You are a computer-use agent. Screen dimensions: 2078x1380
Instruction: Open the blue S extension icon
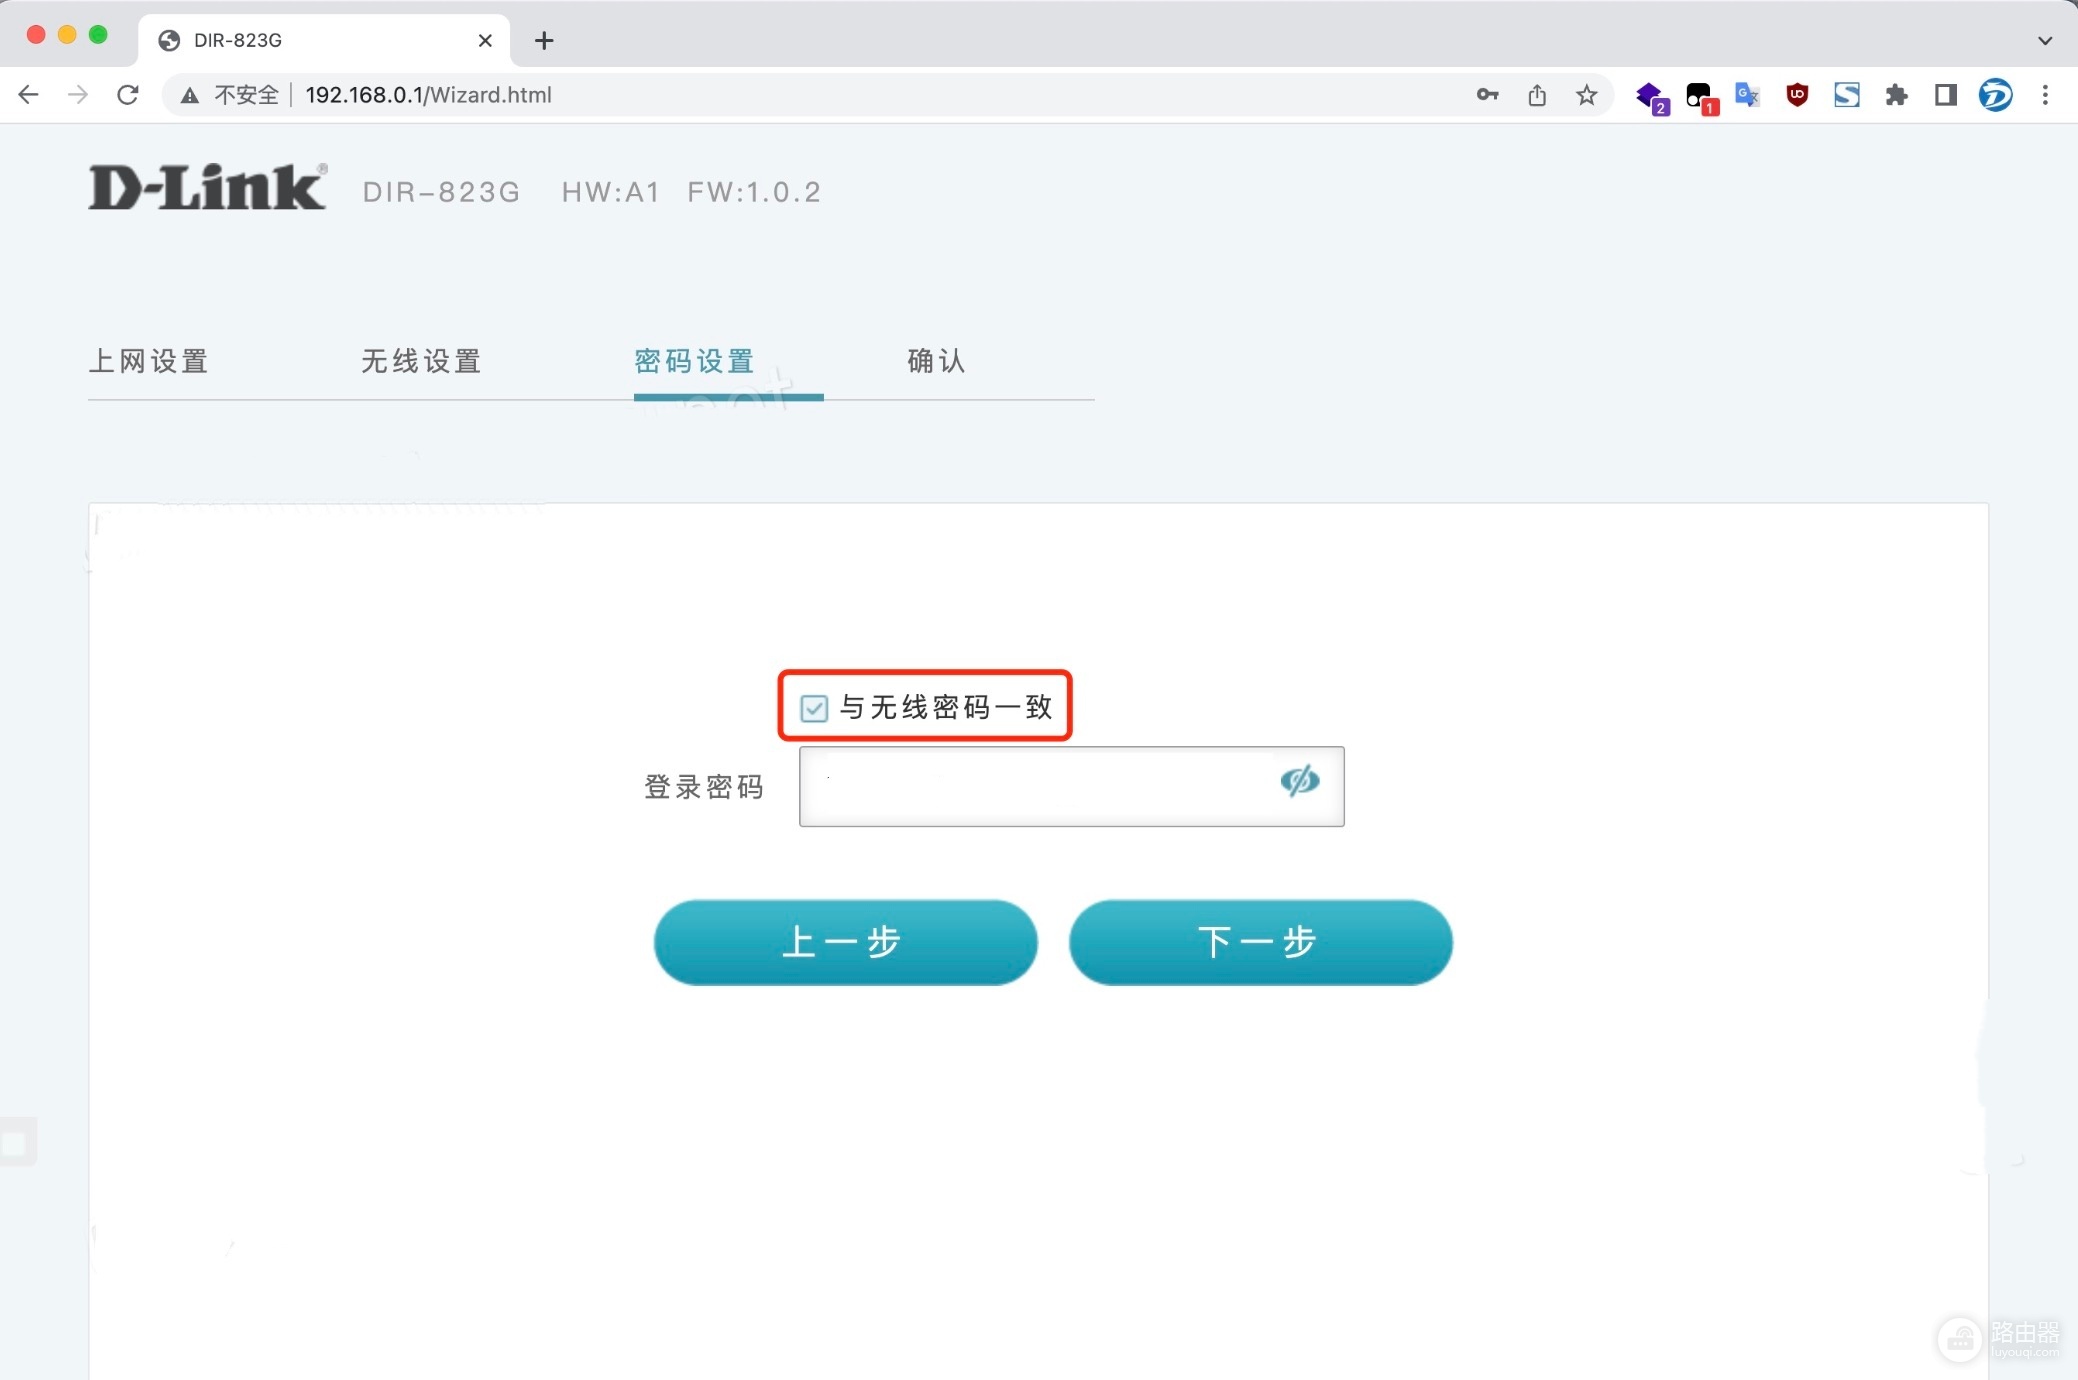1847,95
